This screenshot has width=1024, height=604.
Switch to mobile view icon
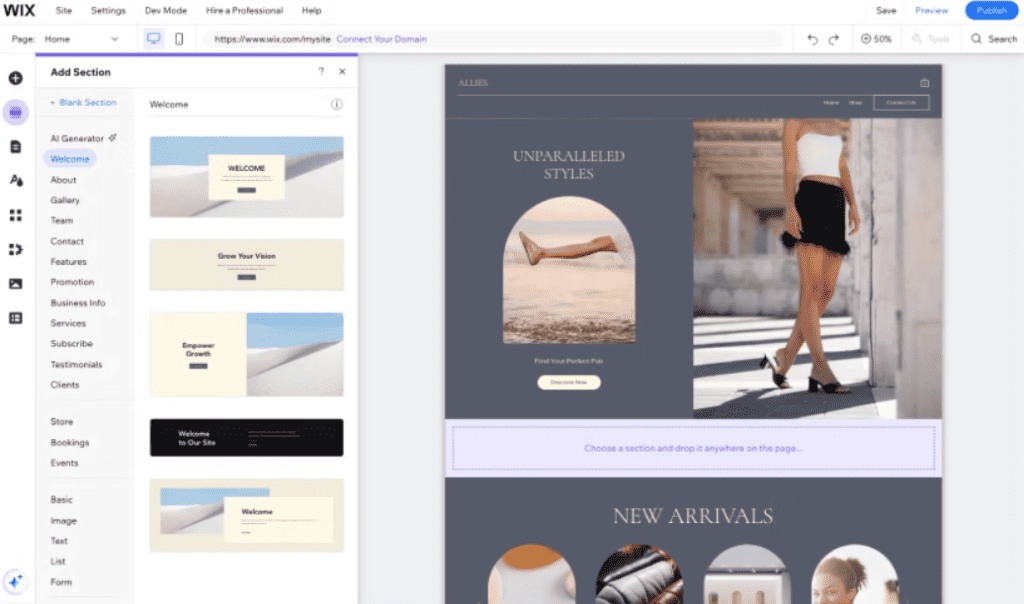pyautogui.click(x=179, y=39)
